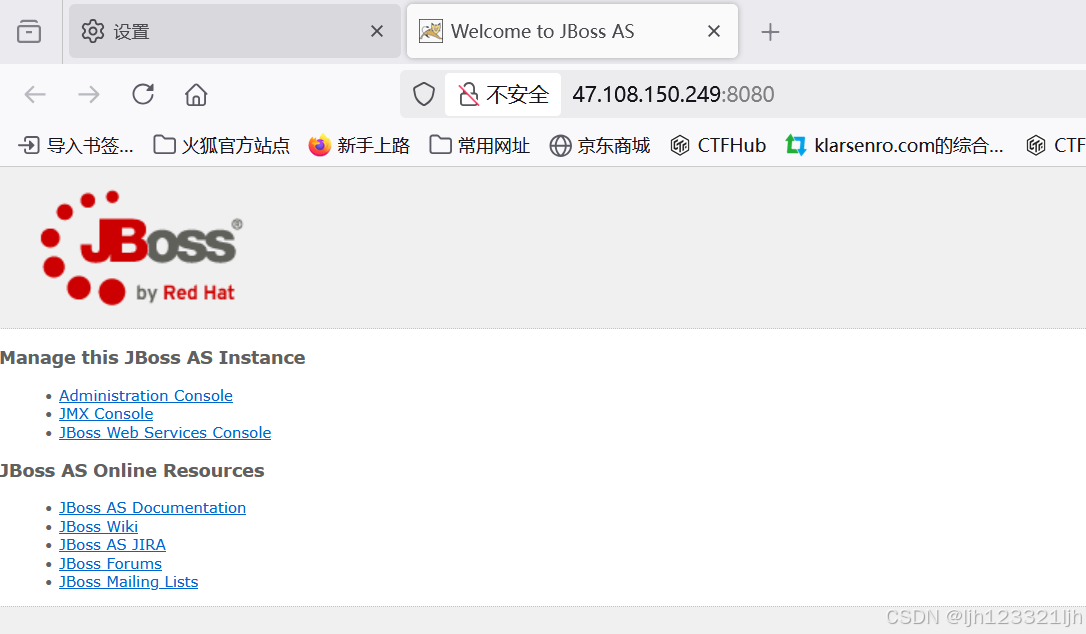Open a new tab with the plus button

pos(770,32)
